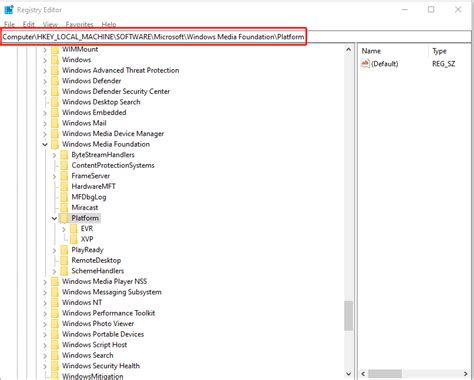This screenshot has width=474, height=380.
Task: Select the ContentProtectionSystems folder icon
Action: 64,166
